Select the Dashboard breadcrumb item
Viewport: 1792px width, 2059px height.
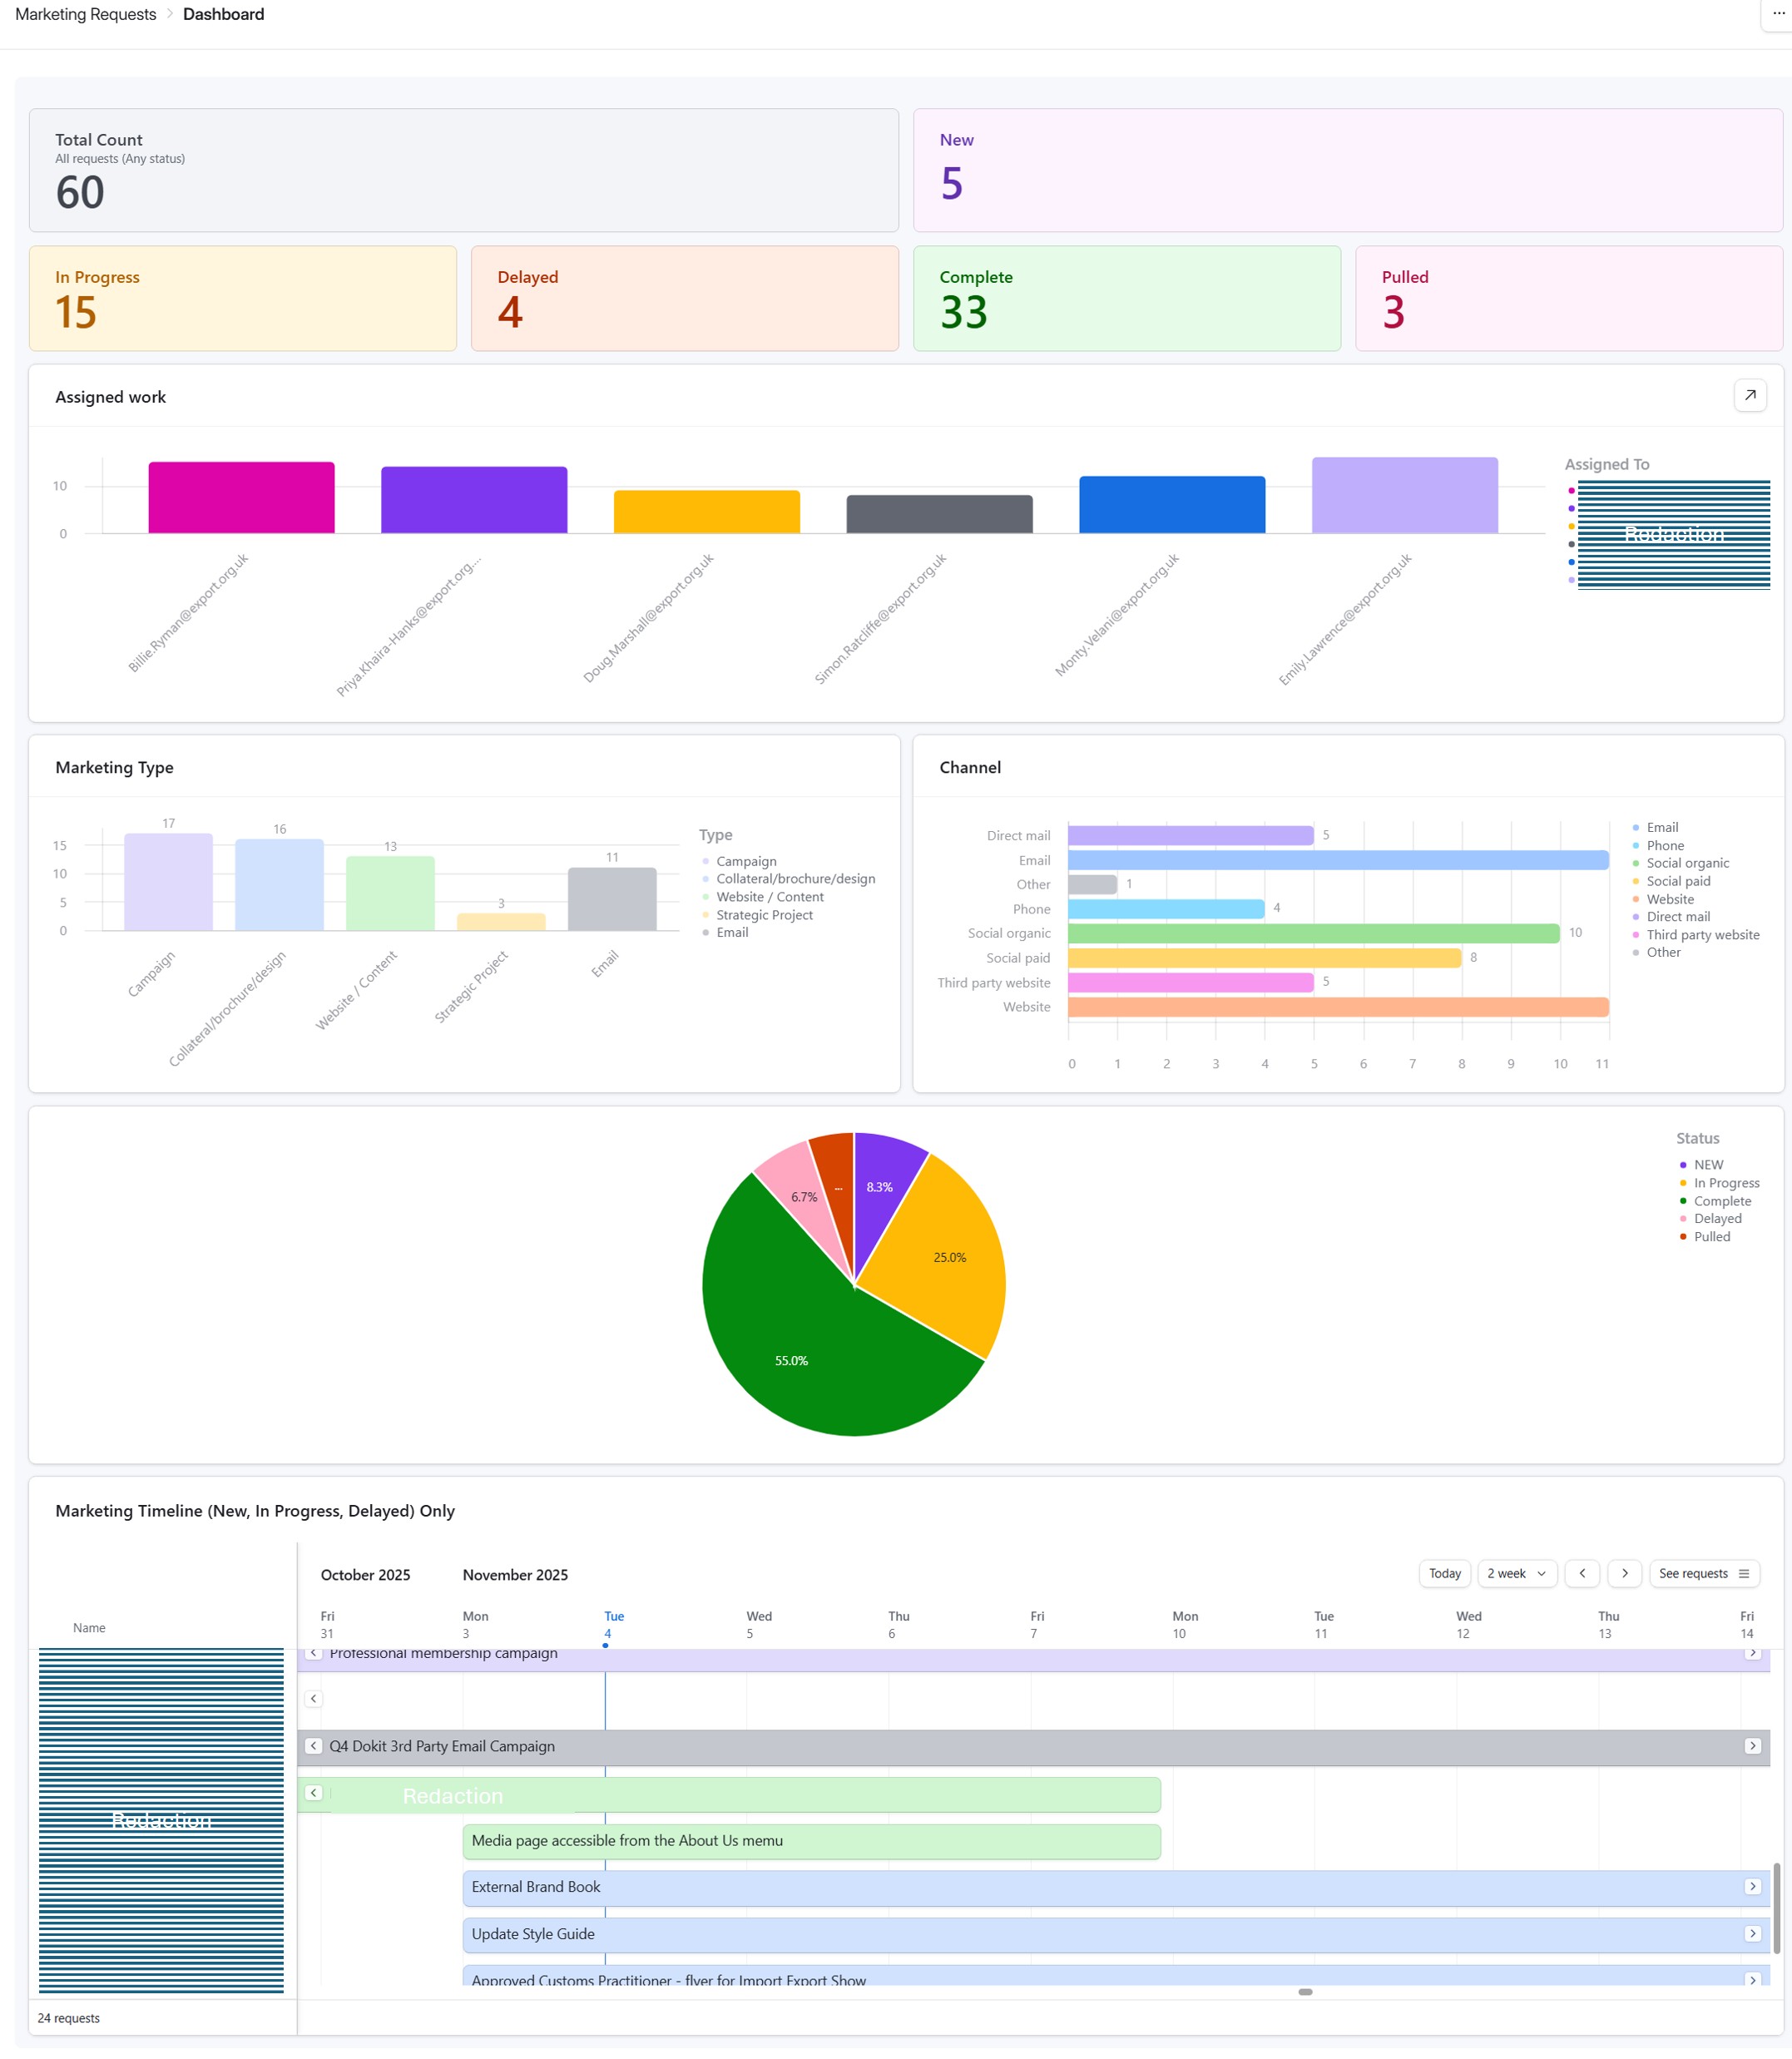point(223,14)
